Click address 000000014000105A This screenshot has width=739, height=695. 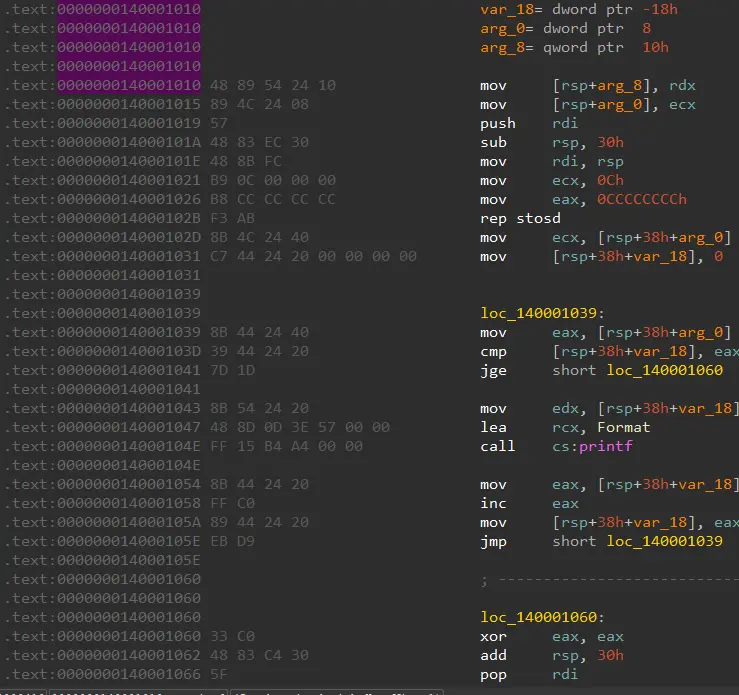click(129, 523)
